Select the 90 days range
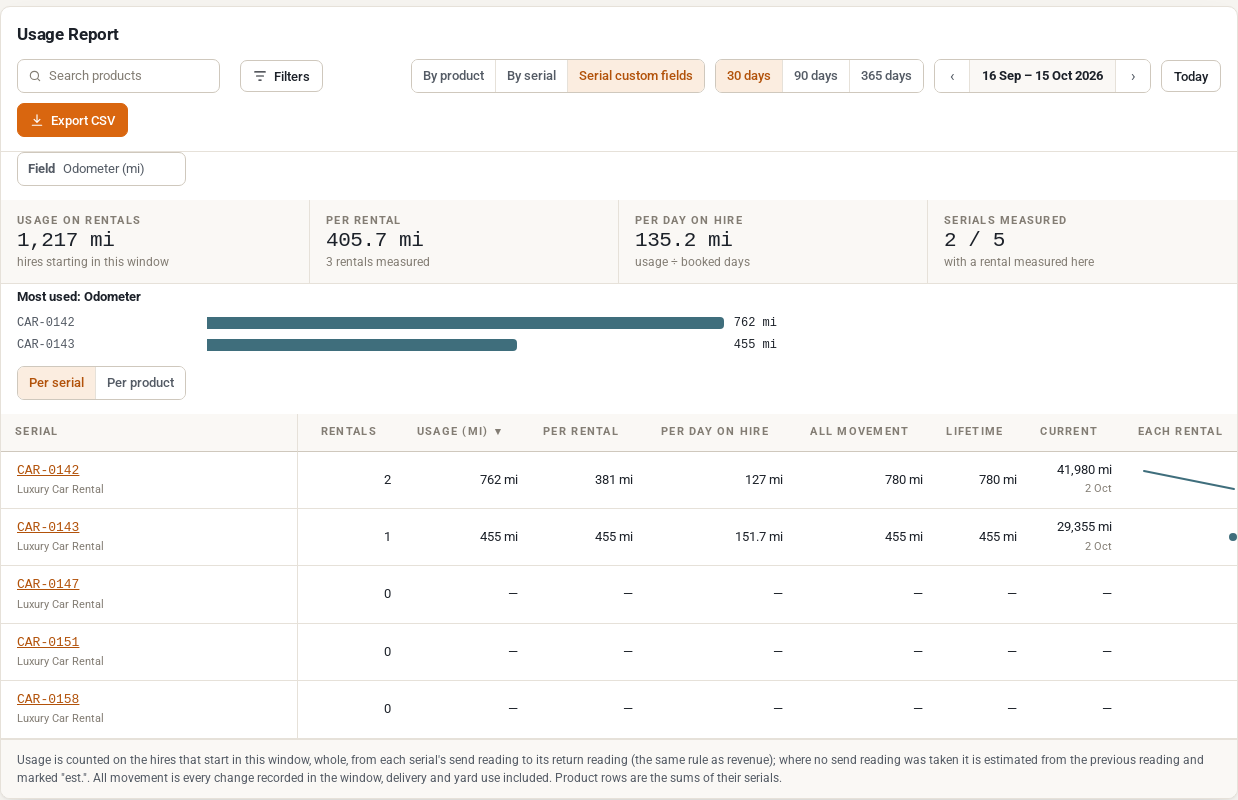The height and width of the screenshot is (800, 1238). 816,76
